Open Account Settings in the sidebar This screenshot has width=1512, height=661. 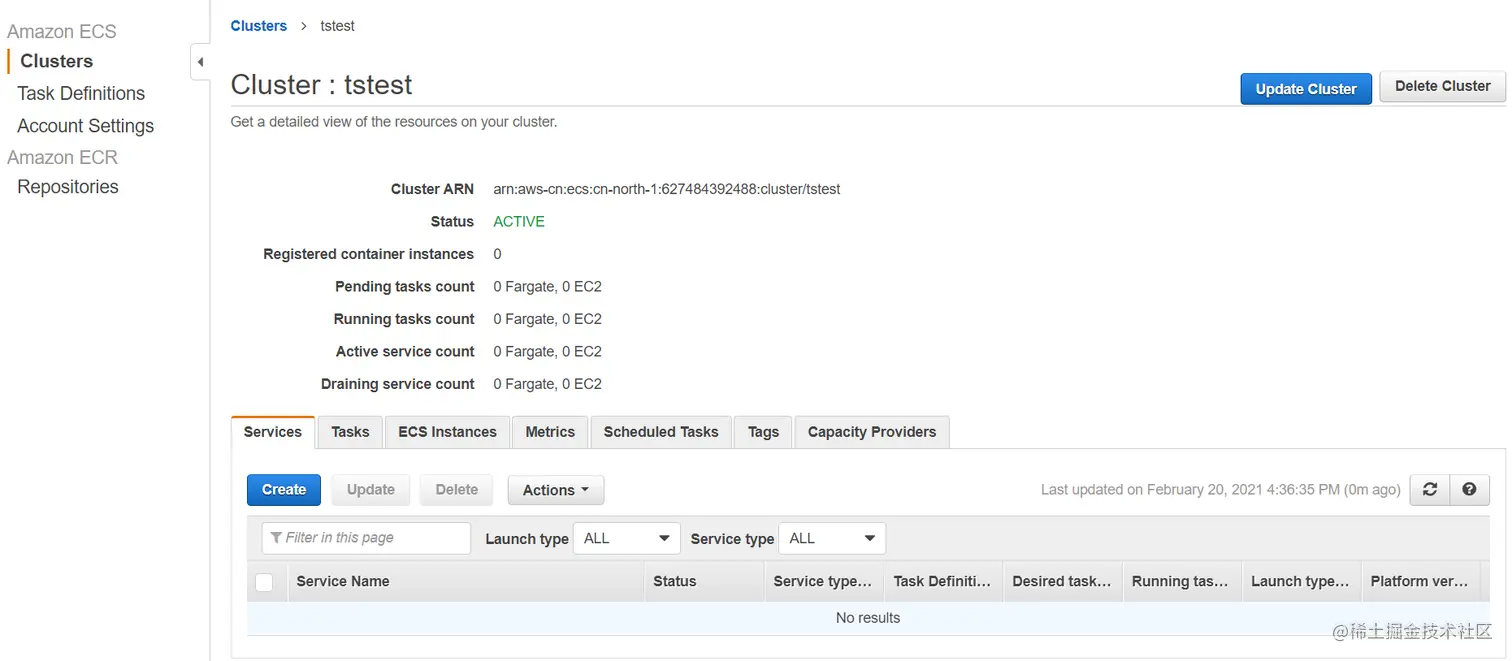tap(86, 126)
